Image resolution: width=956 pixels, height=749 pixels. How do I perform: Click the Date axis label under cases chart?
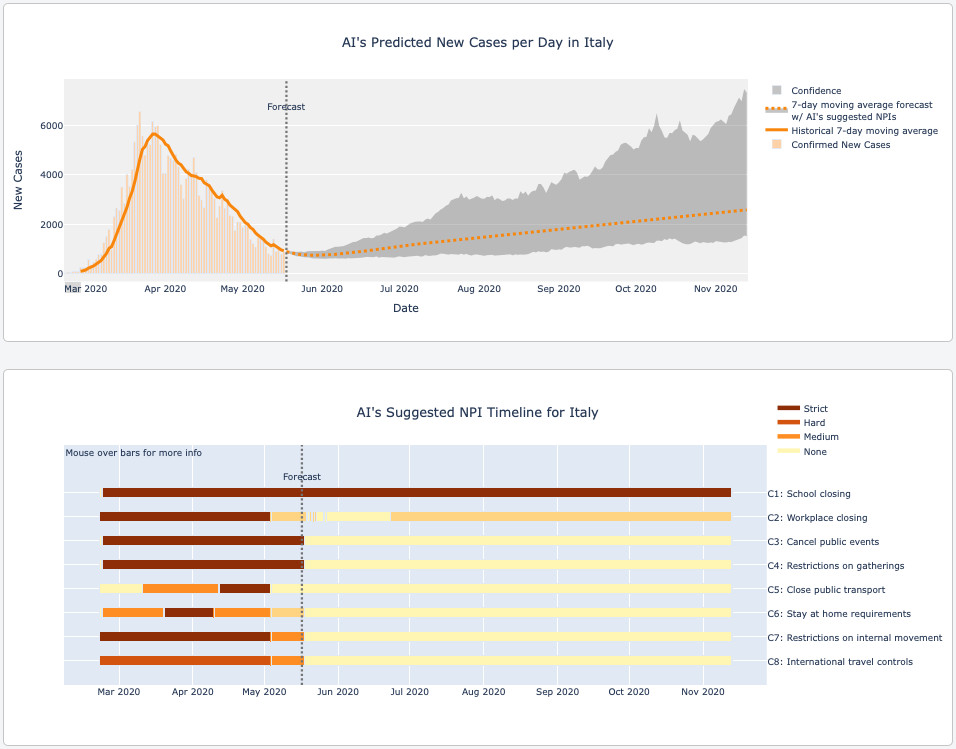[x=405, y=309]
